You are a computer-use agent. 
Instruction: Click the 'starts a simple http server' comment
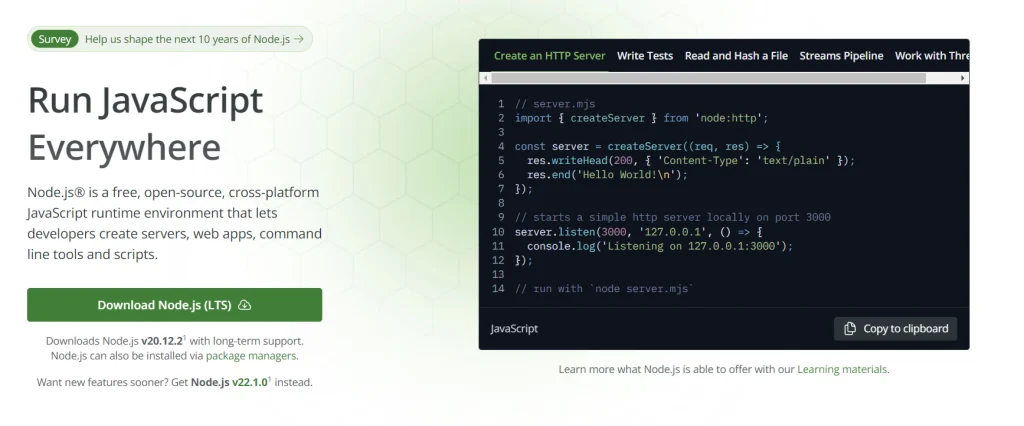click(673, 218)
